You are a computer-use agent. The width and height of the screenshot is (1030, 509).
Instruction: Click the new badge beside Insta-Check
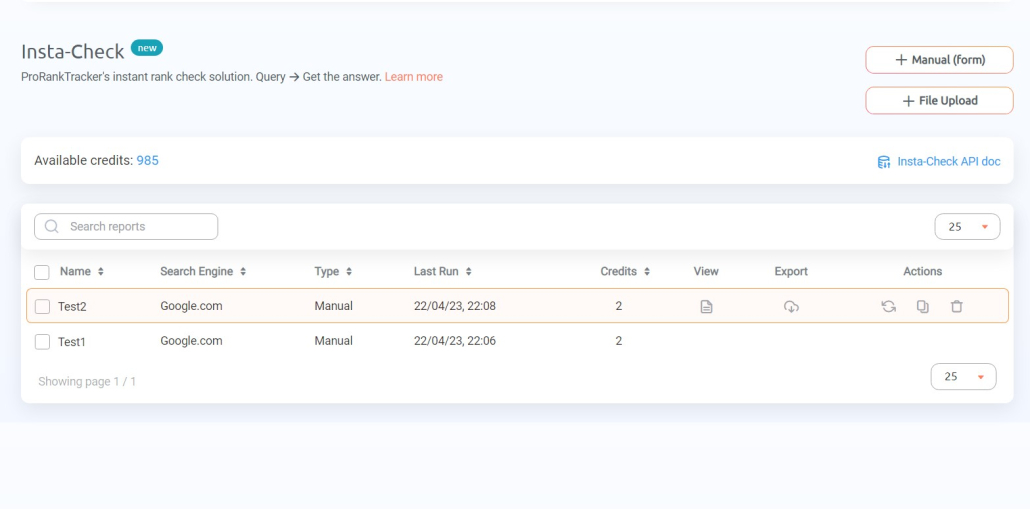pyautogui.click(x=147, y=48)
